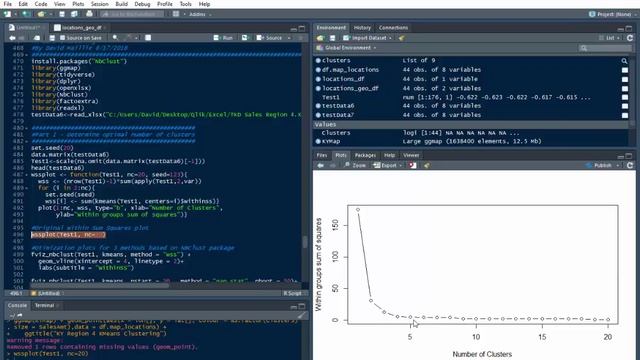Save all open documents icon
This screenshot has height=360, width=640.
[x=74, y=14]
